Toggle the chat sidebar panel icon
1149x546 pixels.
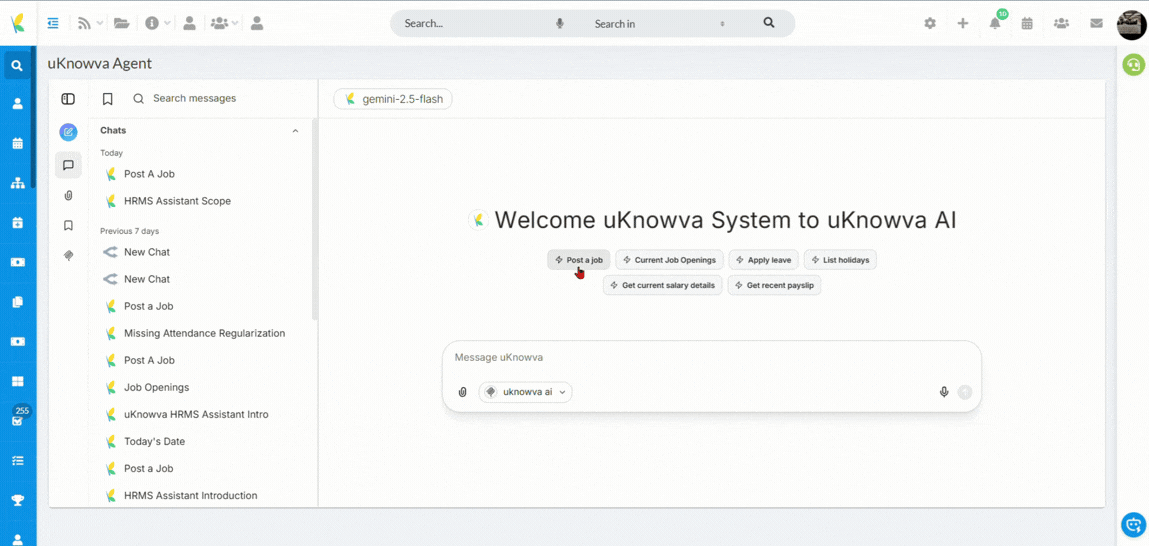click(68, 99)
